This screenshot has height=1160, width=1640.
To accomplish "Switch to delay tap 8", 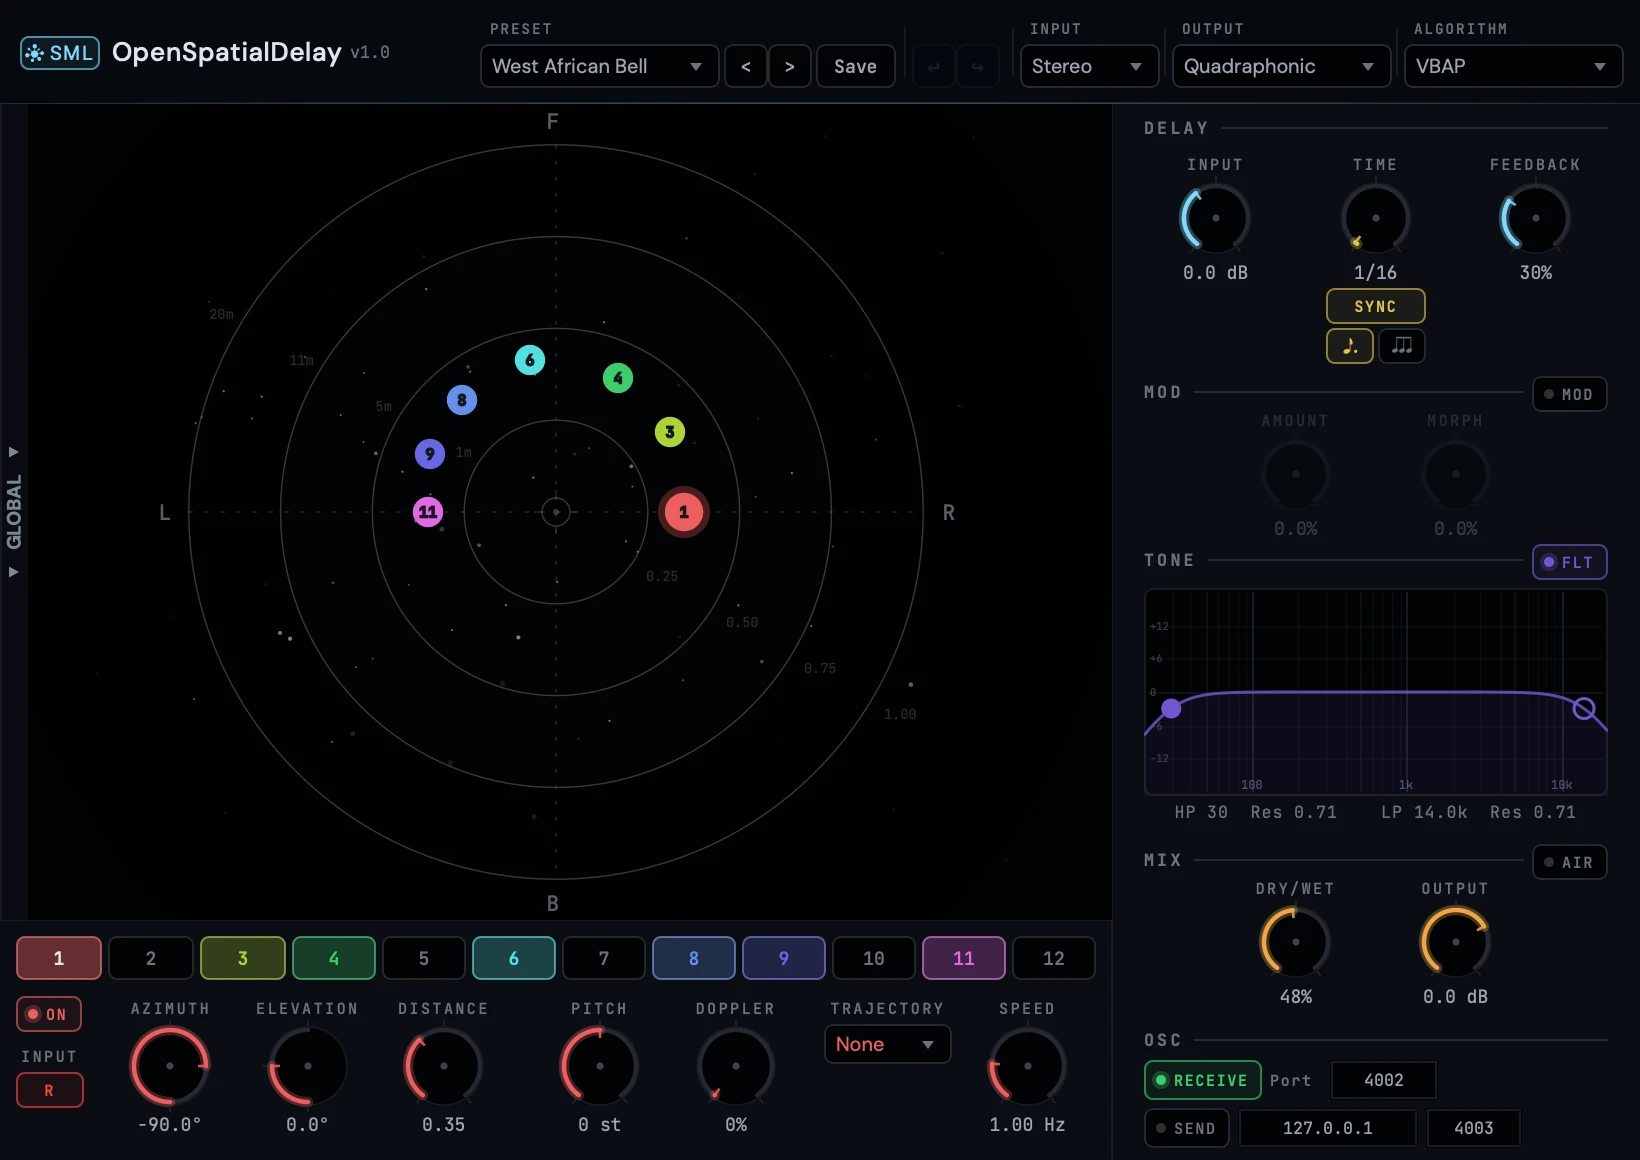I will coord(694,958).
